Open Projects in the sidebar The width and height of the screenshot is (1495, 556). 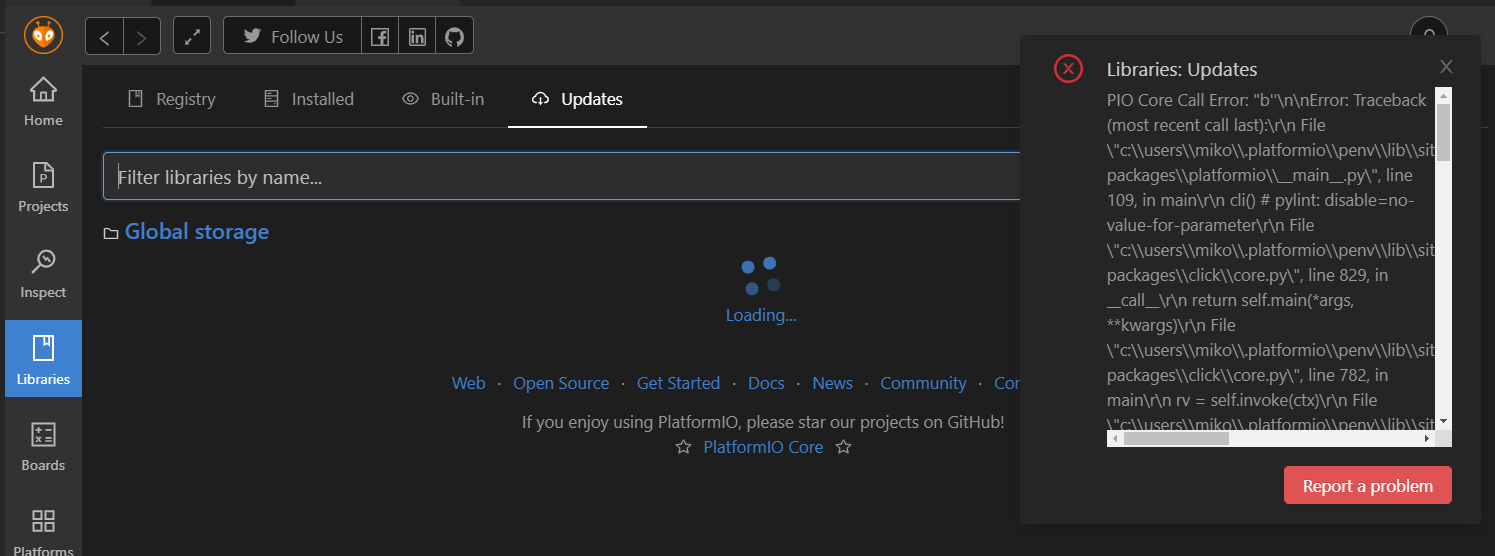[43, 188]
